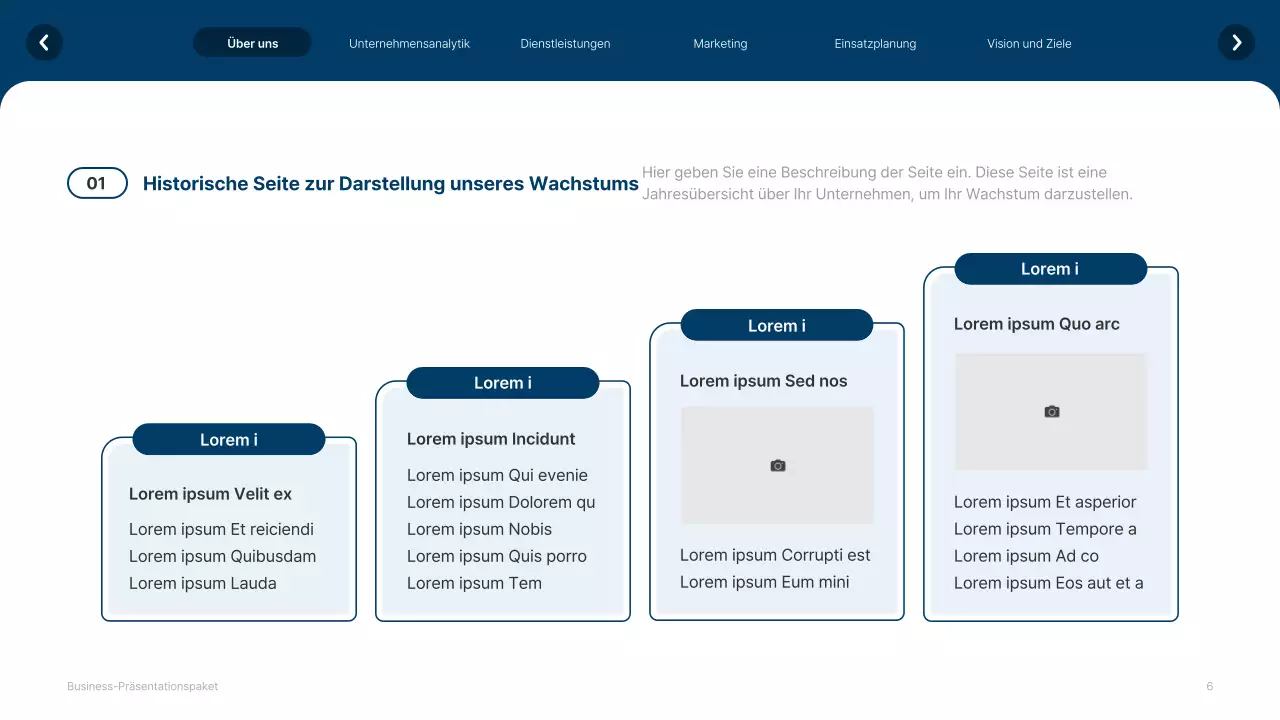Open the Unternehmensanalytik section
Viewport: 1280px width, 720px height.
click(x=410, y=43)
